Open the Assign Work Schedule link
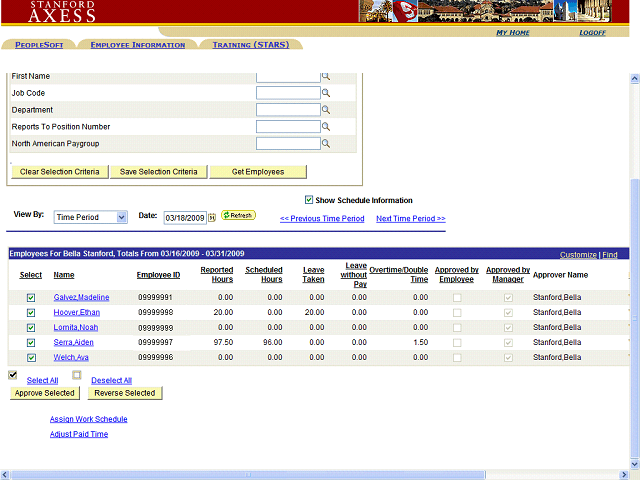The width and height of the screenshot is (640, 480). click(88, 419)
